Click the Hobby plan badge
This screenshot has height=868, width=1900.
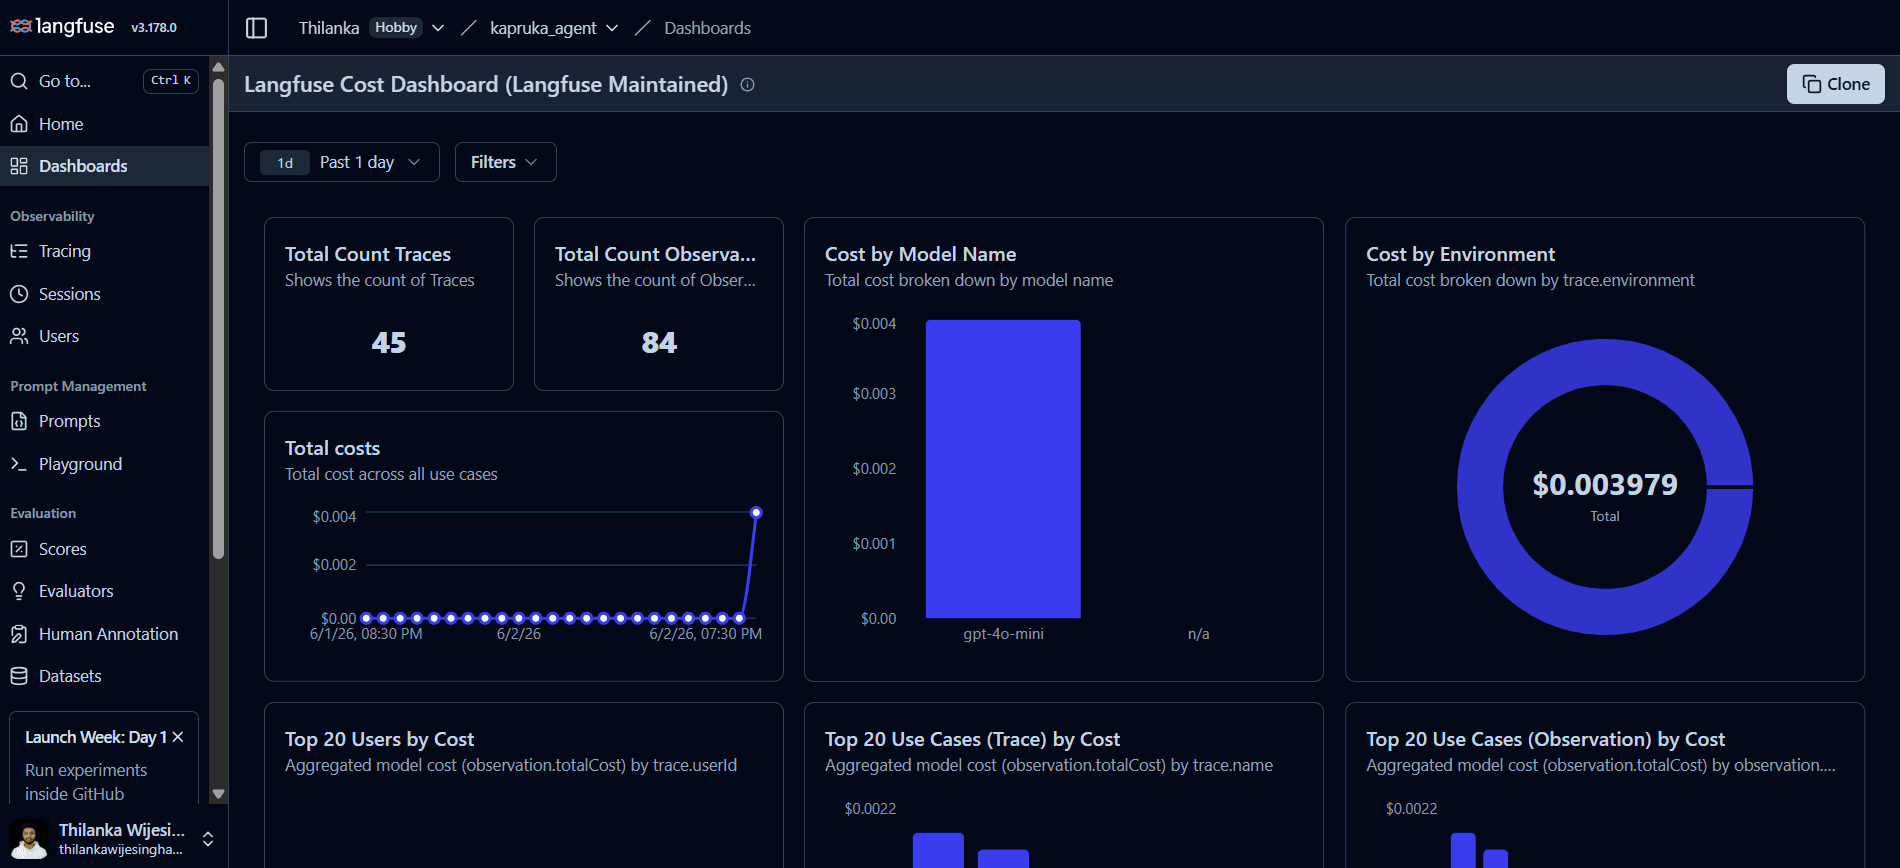[396, 28]
